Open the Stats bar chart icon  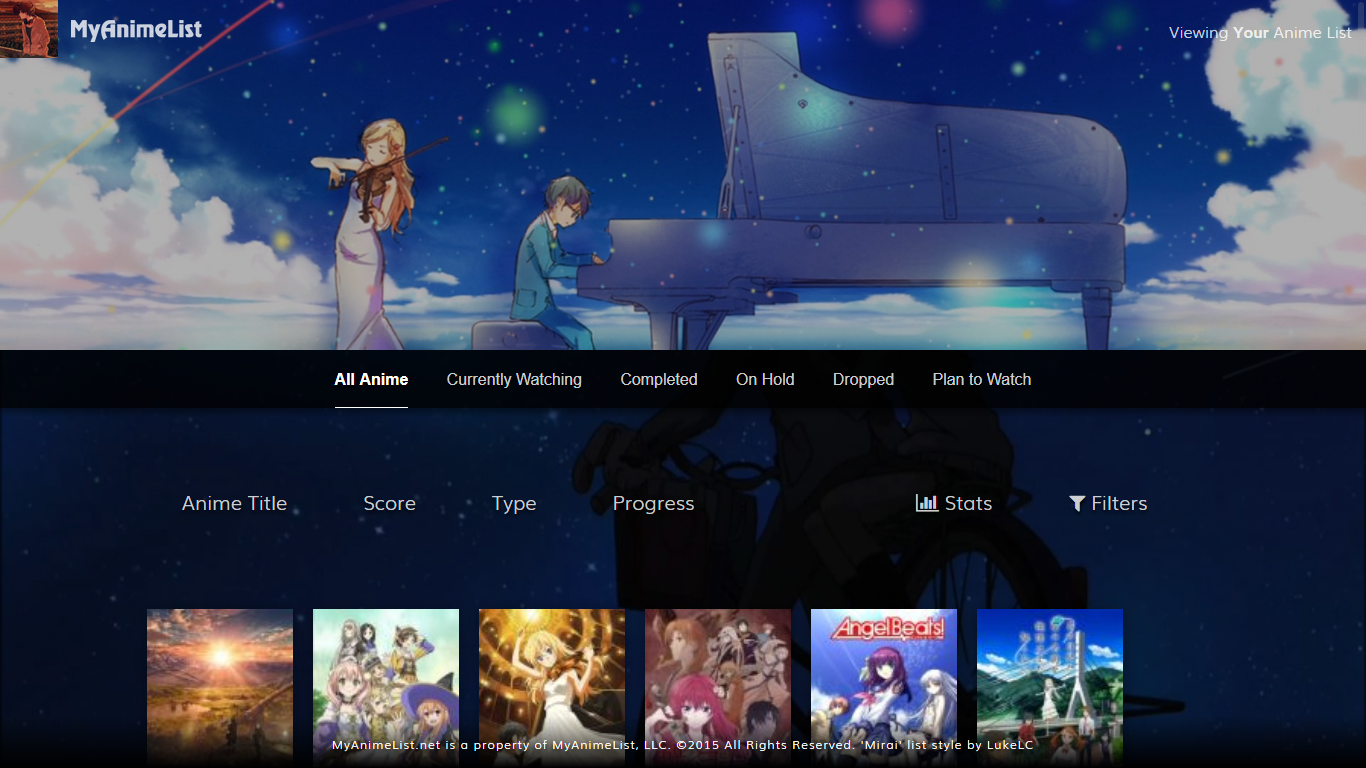point(926,503)
